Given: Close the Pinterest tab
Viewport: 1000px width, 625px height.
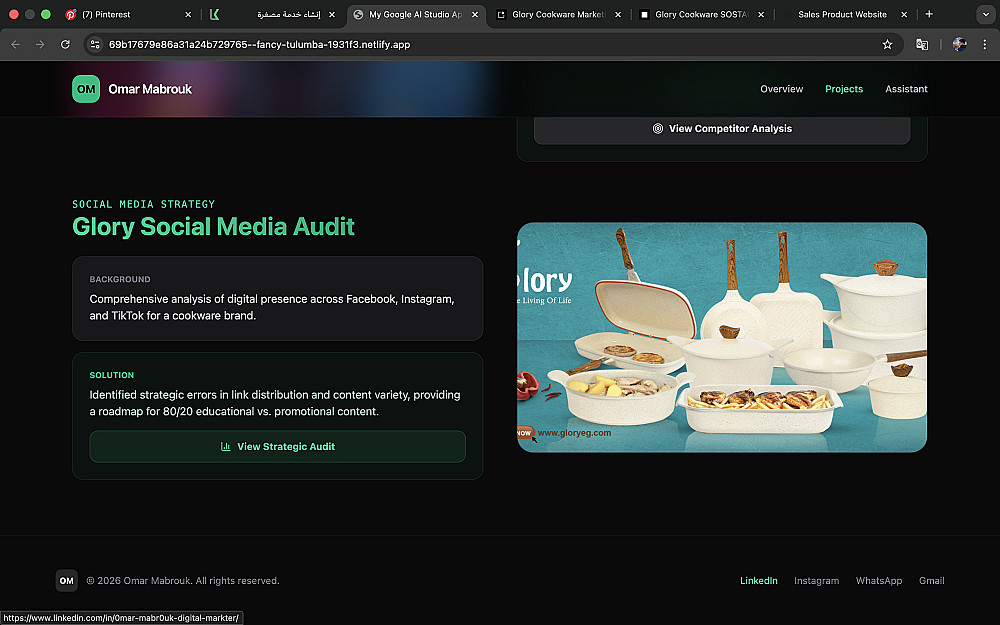Looking at the screenshot, I should 188,15.
